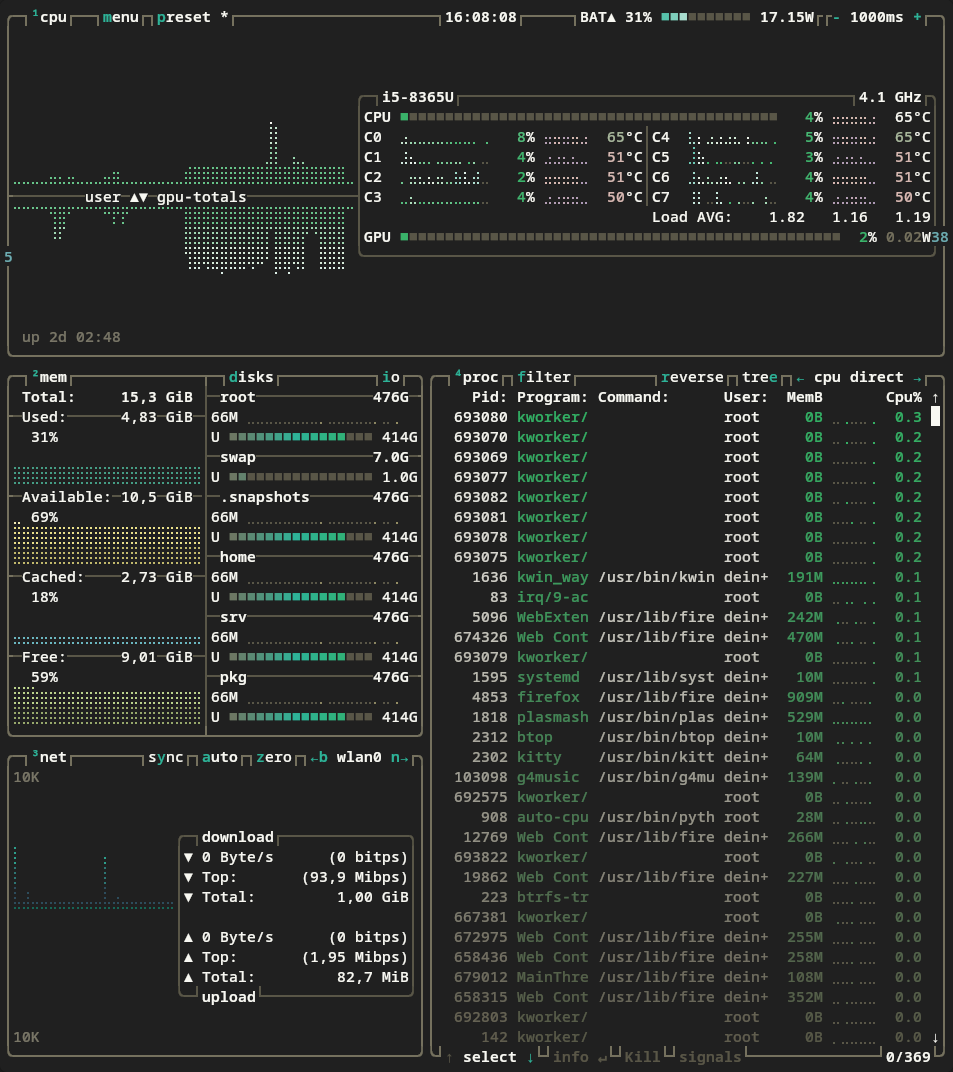Select the g4music process row

pos(688,777)
